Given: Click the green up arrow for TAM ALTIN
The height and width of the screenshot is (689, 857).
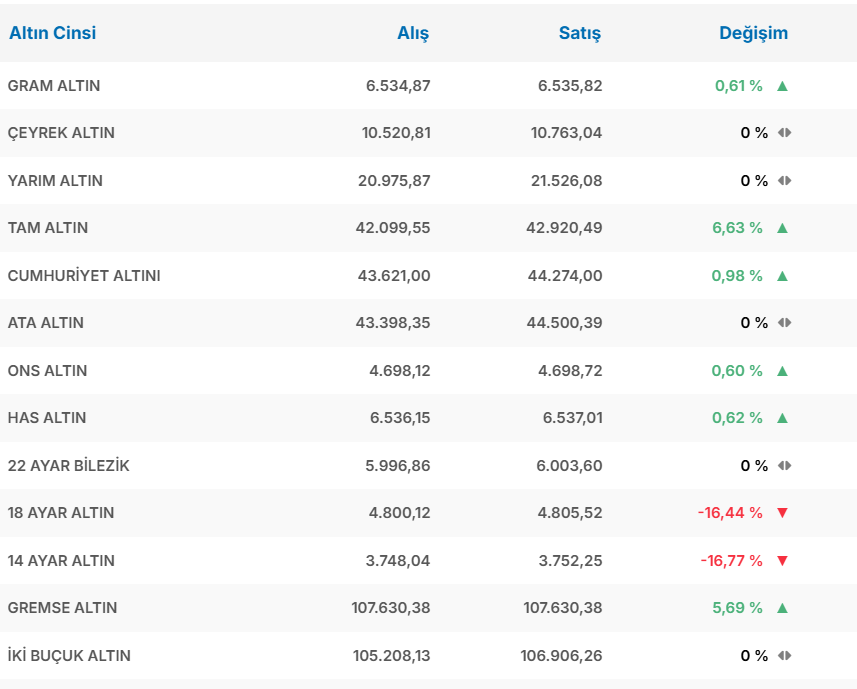Looking at the screenshot, I should point(782,228).
